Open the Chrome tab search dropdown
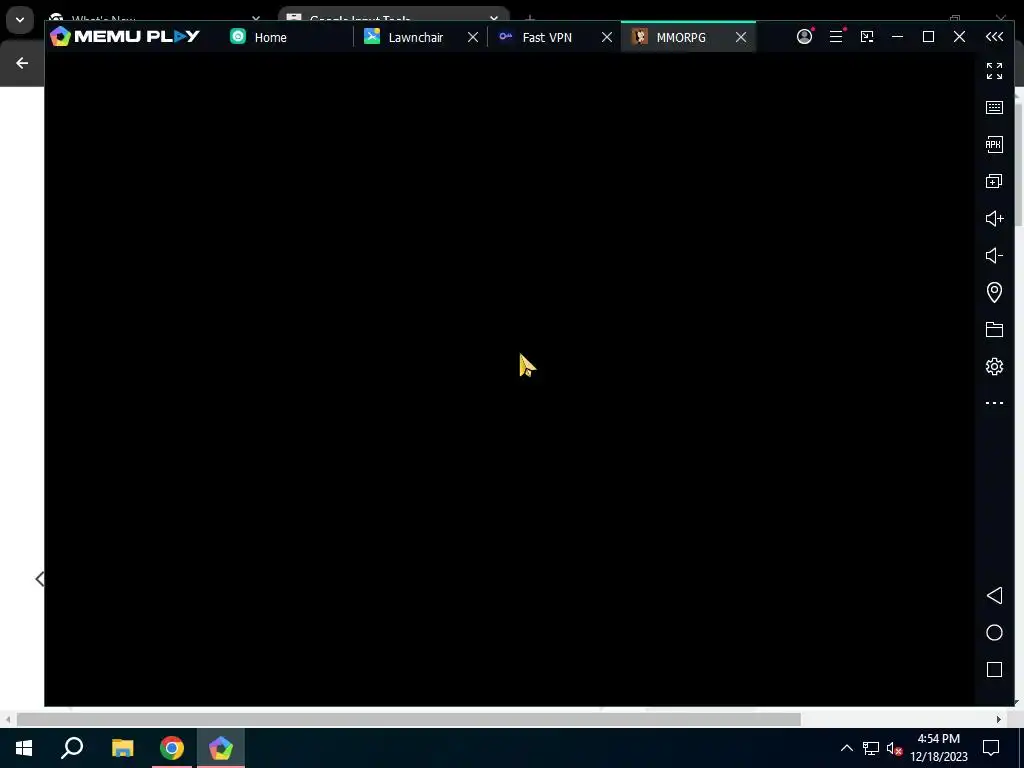 coord(20,20)
